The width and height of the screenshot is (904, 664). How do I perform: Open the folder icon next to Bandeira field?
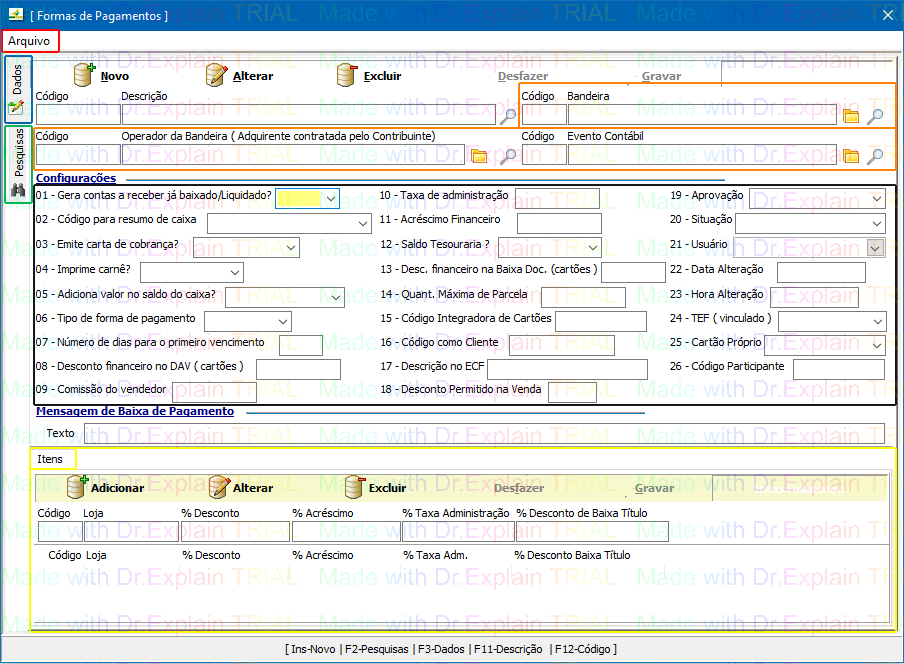click(851, 115)
